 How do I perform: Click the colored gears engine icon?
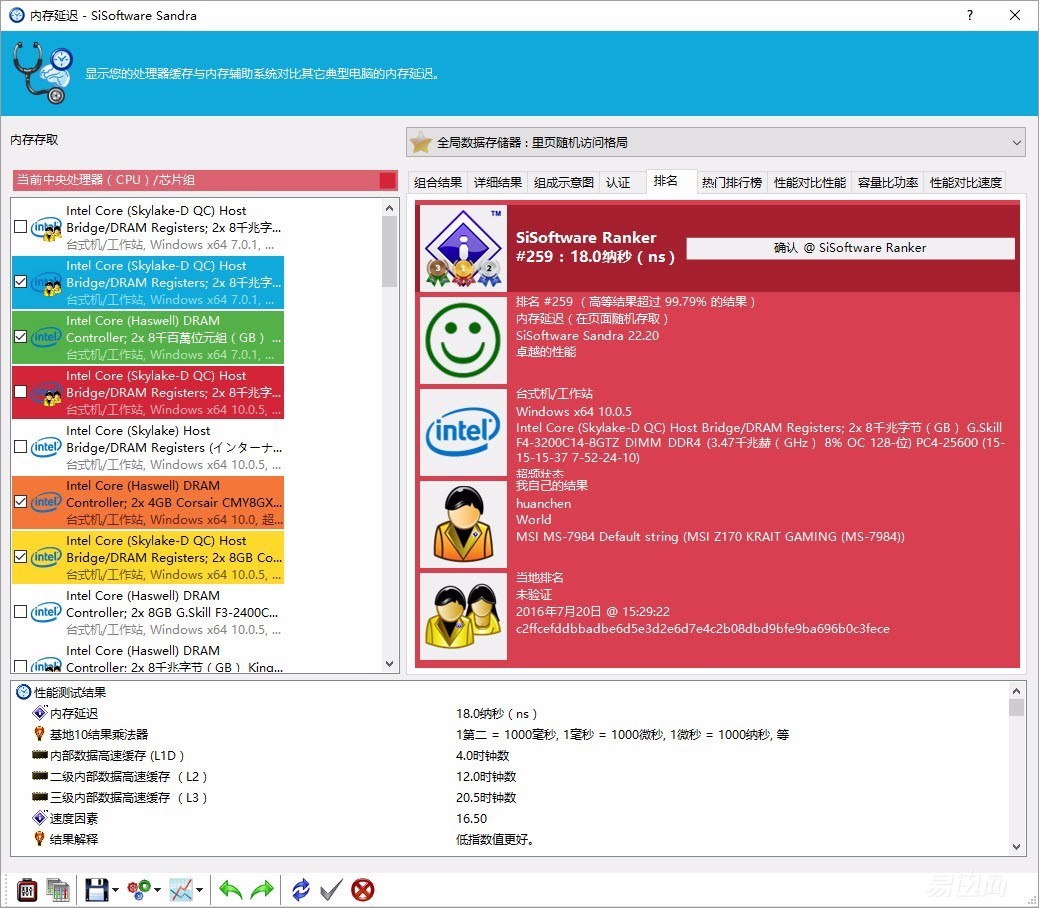tap(139, 889)
